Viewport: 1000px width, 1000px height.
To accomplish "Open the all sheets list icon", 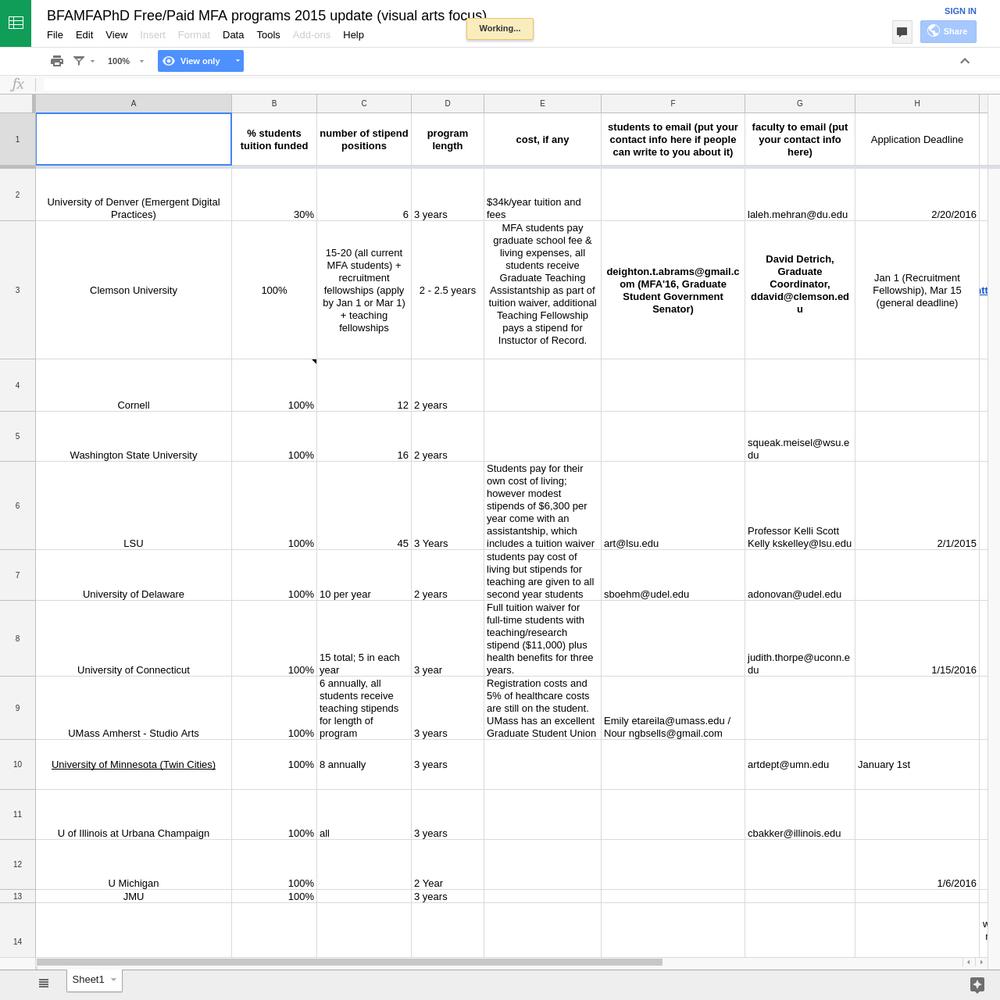I will point(43,983).
